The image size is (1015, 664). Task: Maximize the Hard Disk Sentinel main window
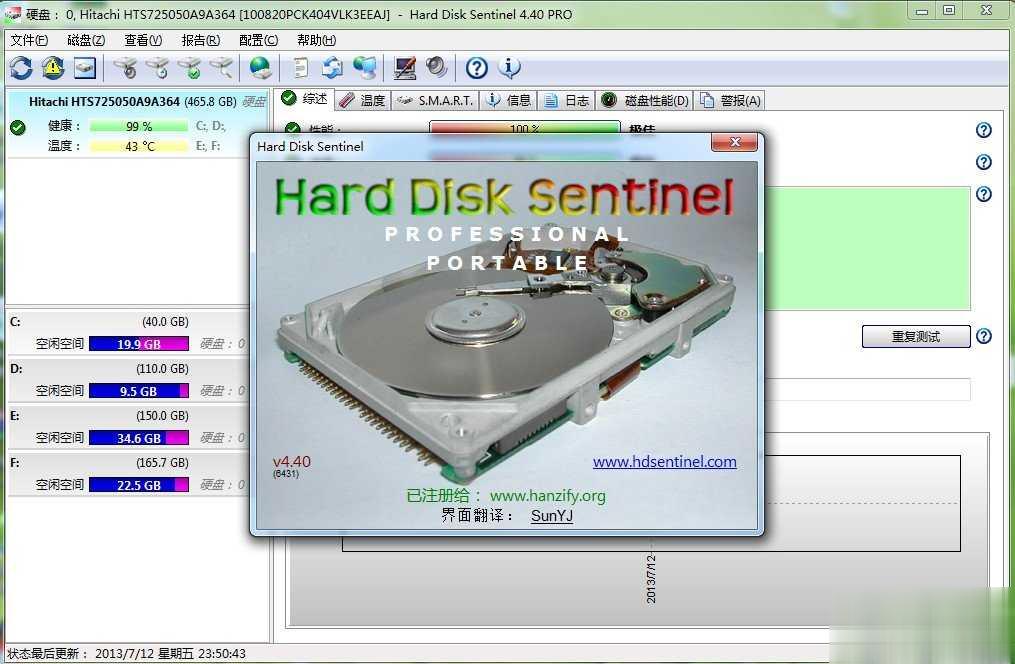click(949, 10)
